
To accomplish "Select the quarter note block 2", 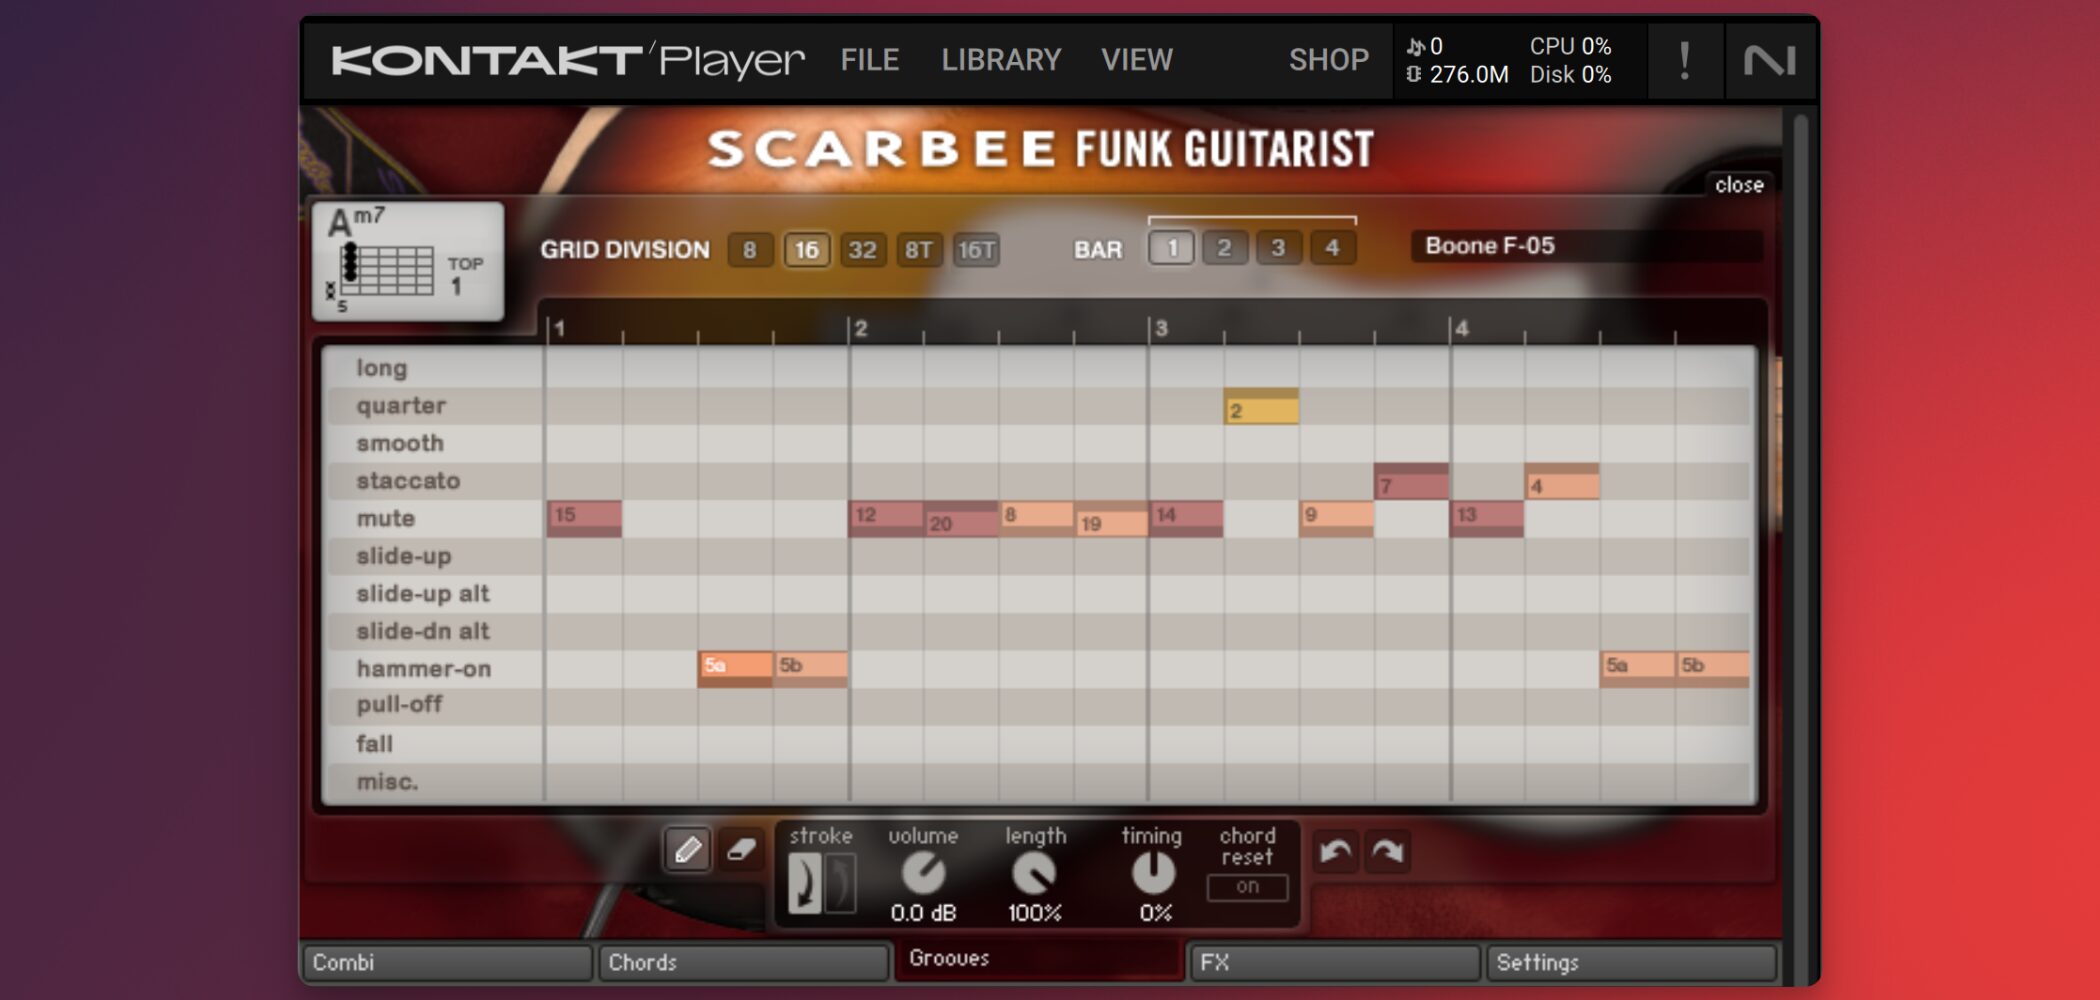I will tap(1262, 407).
